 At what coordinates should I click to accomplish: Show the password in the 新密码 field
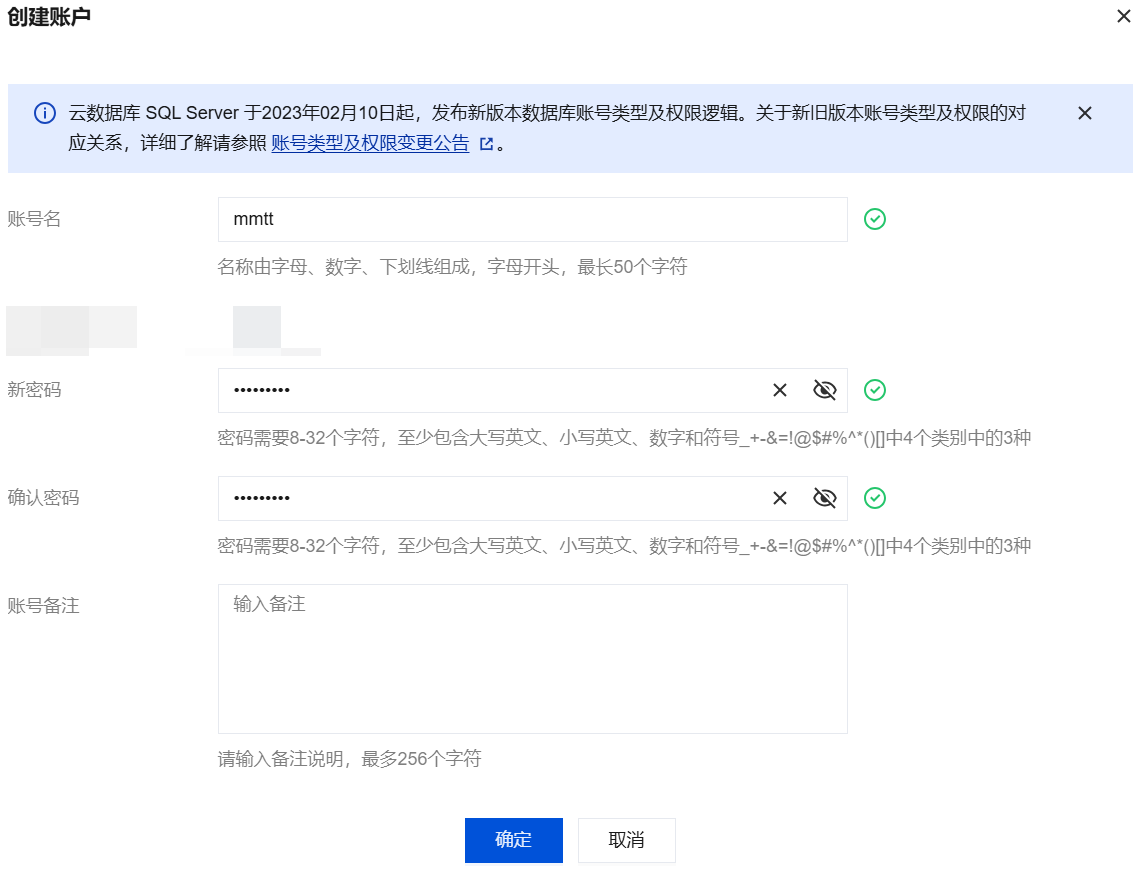pos(824,390)
